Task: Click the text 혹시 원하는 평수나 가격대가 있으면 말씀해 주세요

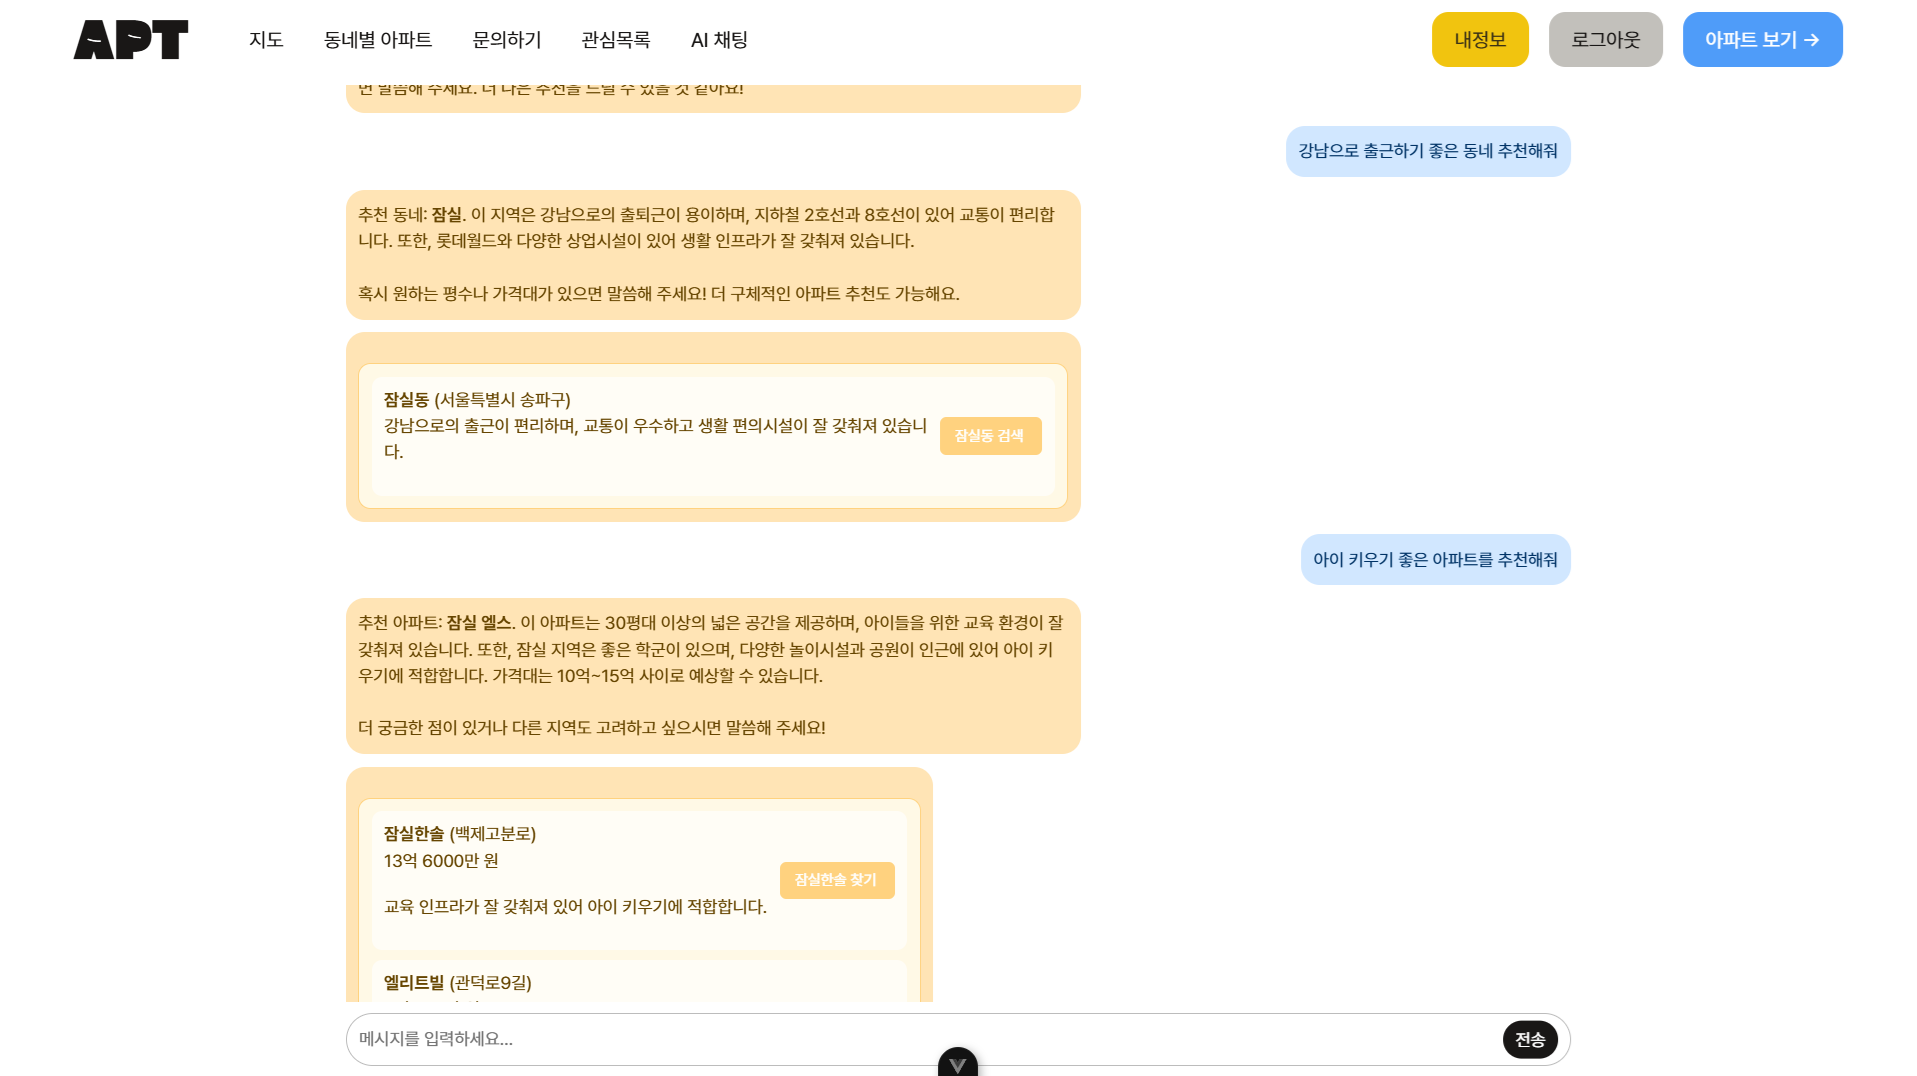Action: [x=532, y=294]
